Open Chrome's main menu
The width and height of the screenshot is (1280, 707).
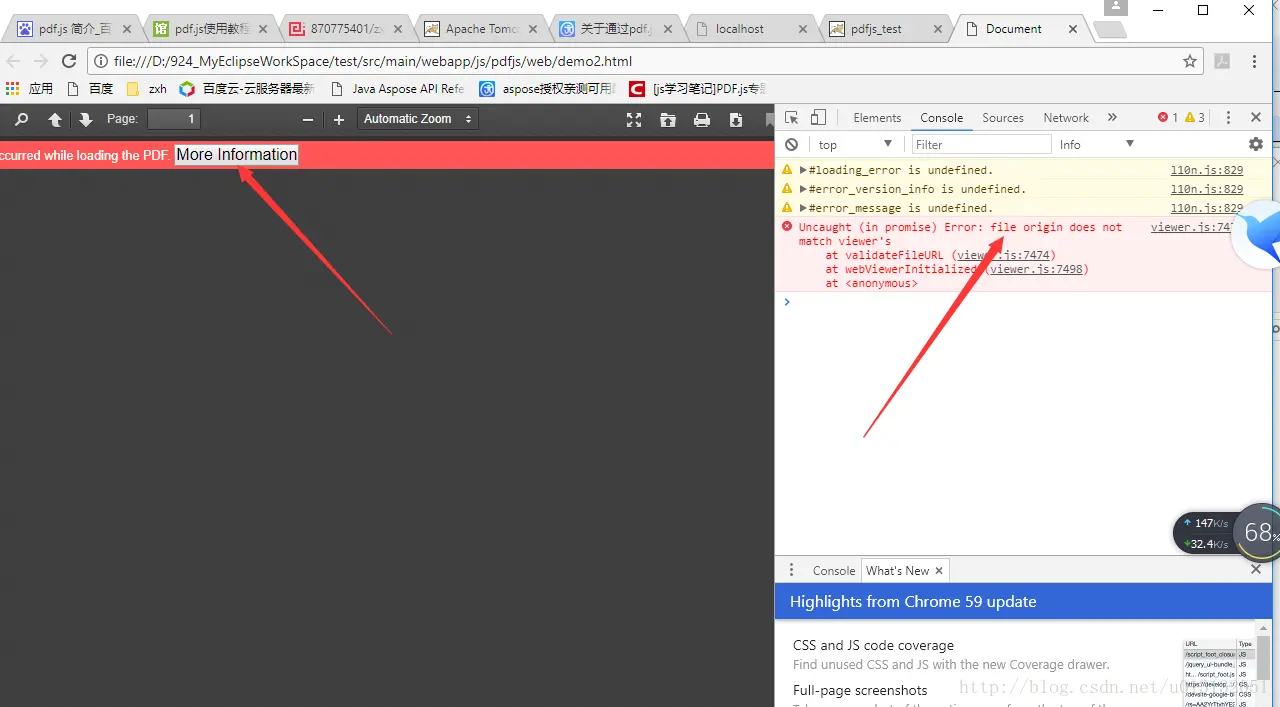coord(1254,61)
